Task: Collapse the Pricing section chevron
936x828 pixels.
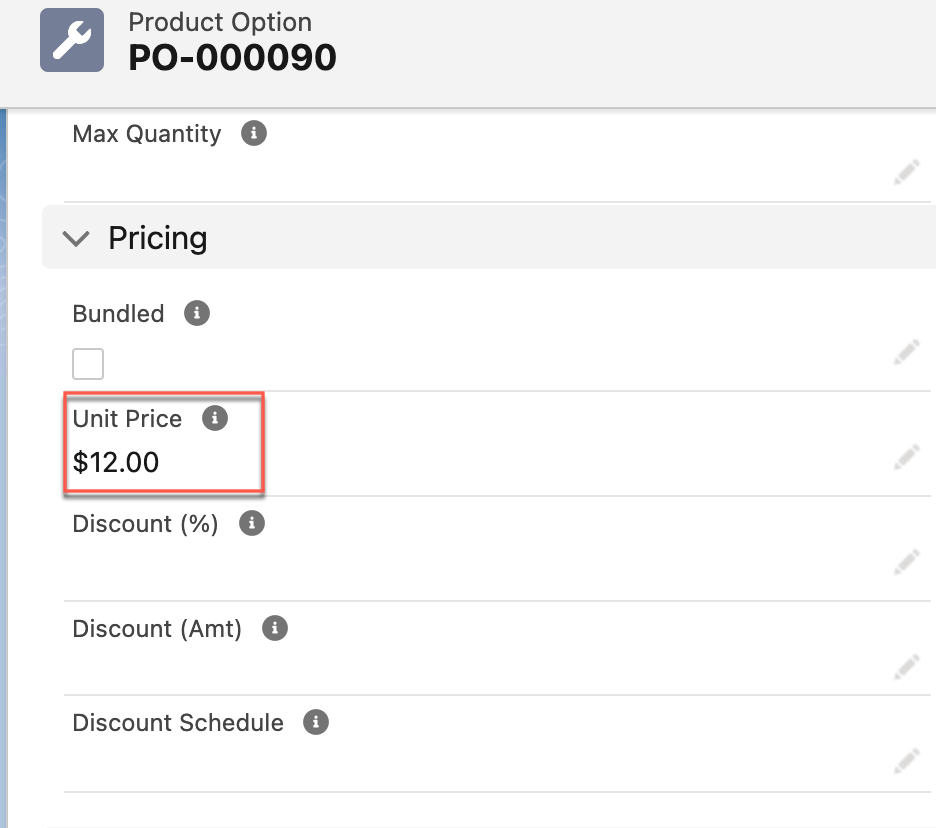Action: (75, 238)
